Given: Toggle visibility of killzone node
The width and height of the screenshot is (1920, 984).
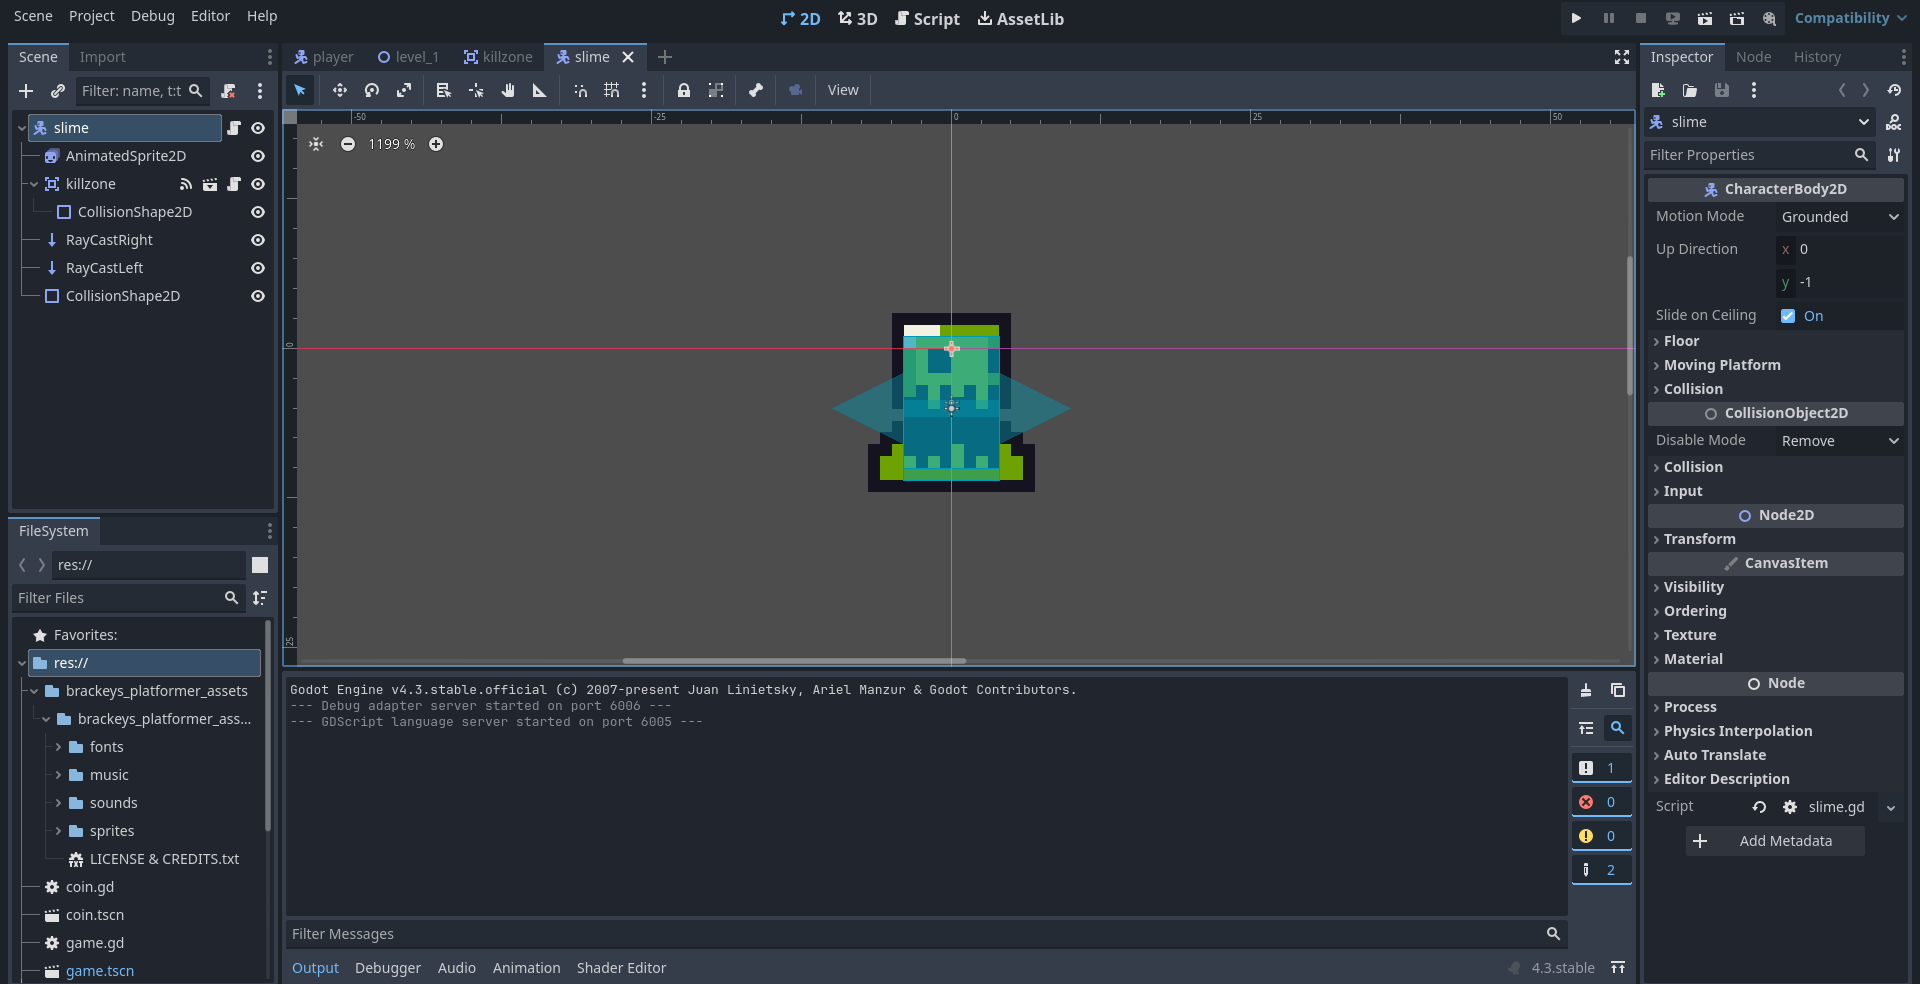Looking at the screenshot, I should (x=258, y=184).
